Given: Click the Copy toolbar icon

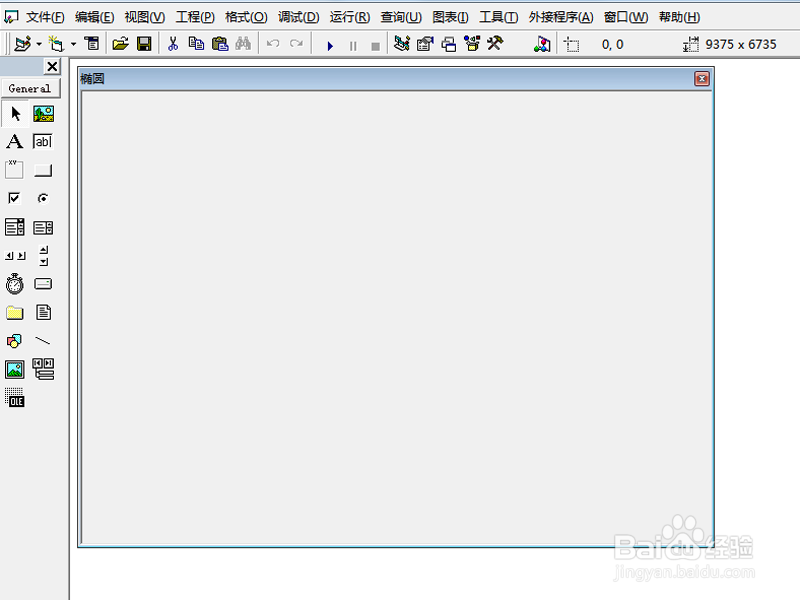Looking at the screenshot, I should 196,44.
